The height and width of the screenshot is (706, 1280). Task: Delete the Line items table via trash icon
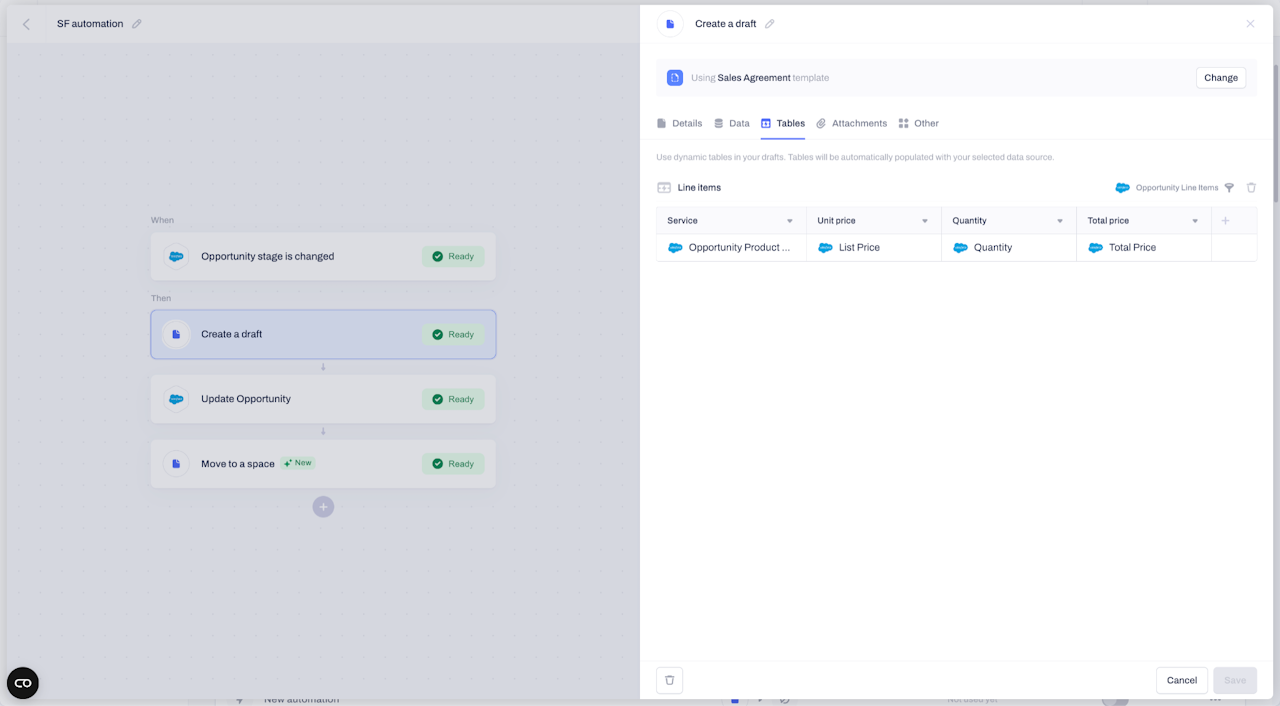tap(1251, 188)
